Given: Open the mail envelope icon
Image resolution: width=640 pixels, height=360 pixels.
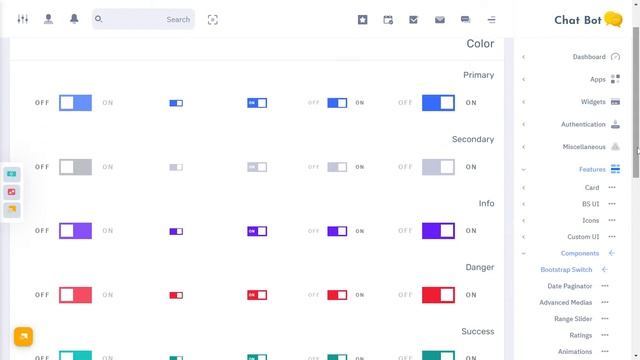Looking at the screenshot, I should click(x=440, y=20).
